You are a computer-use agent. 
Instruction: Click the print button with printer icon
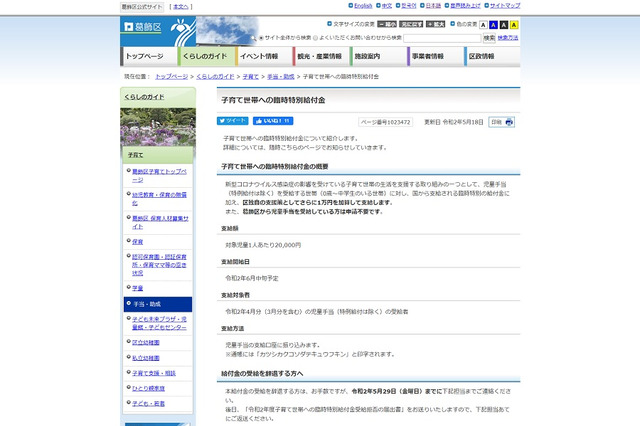click(x=502, y=122)
